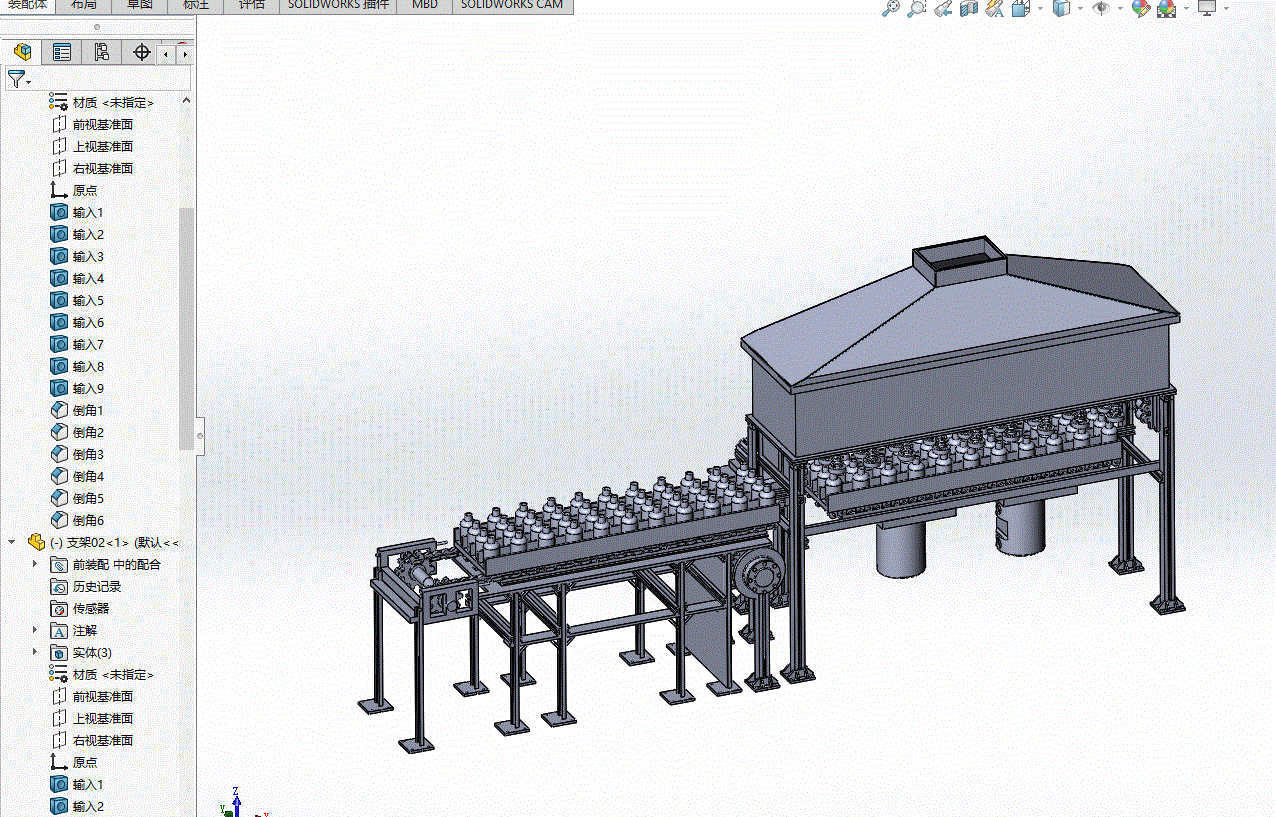Viewport: 1276px width, 817px height.
Task: Select imported feature 输入5
Action: pyautogui.click(x=77, y=300)
